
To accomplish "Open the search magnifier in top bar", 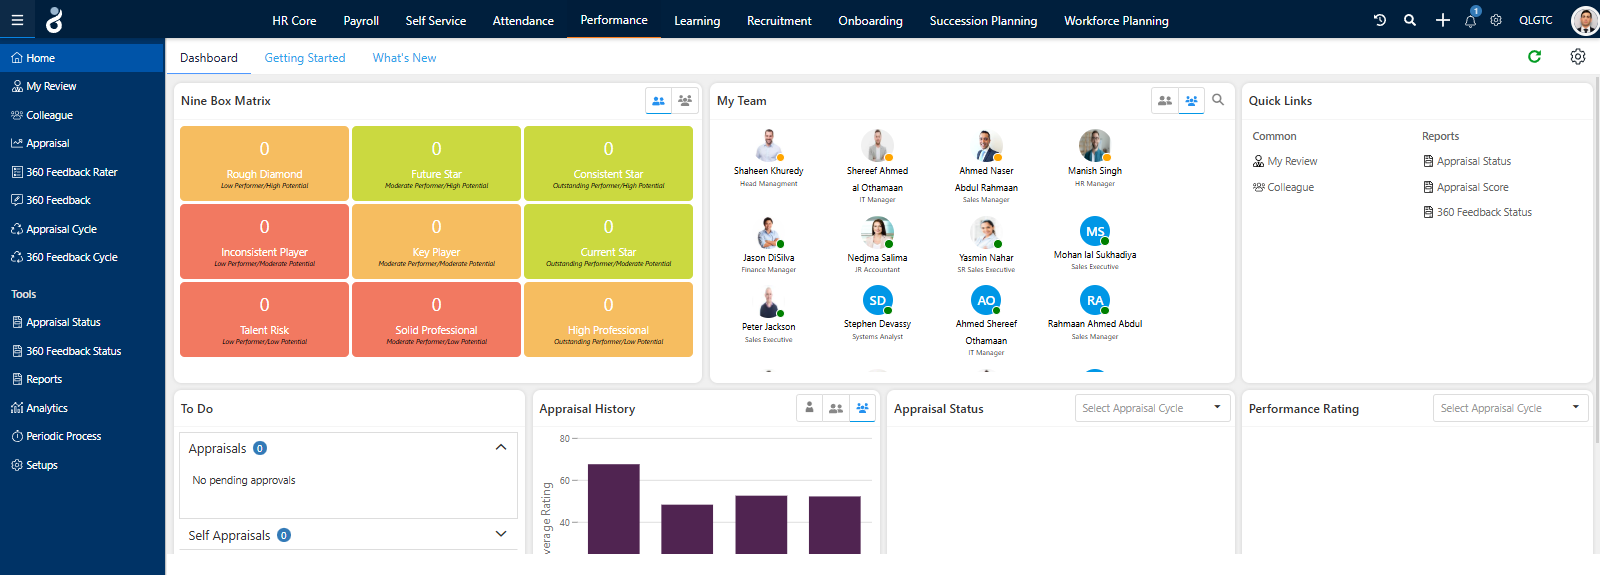I will click(x=1410, y=20).
